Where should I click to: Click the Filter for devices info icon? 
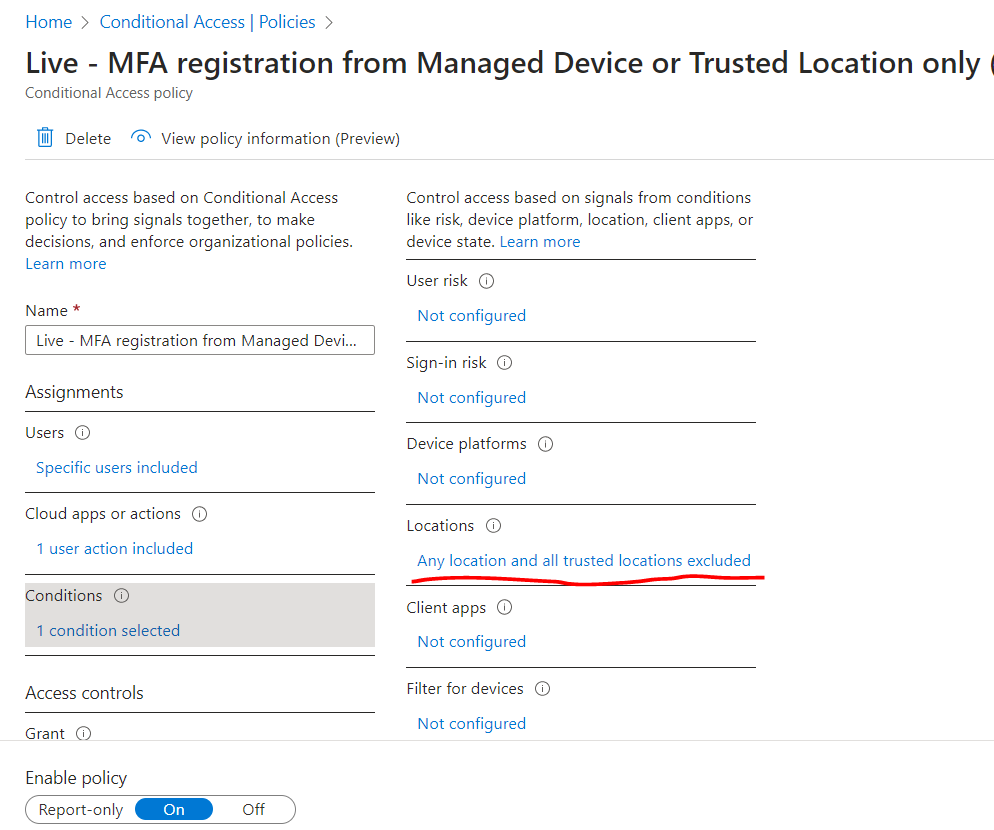coord(541,688)
